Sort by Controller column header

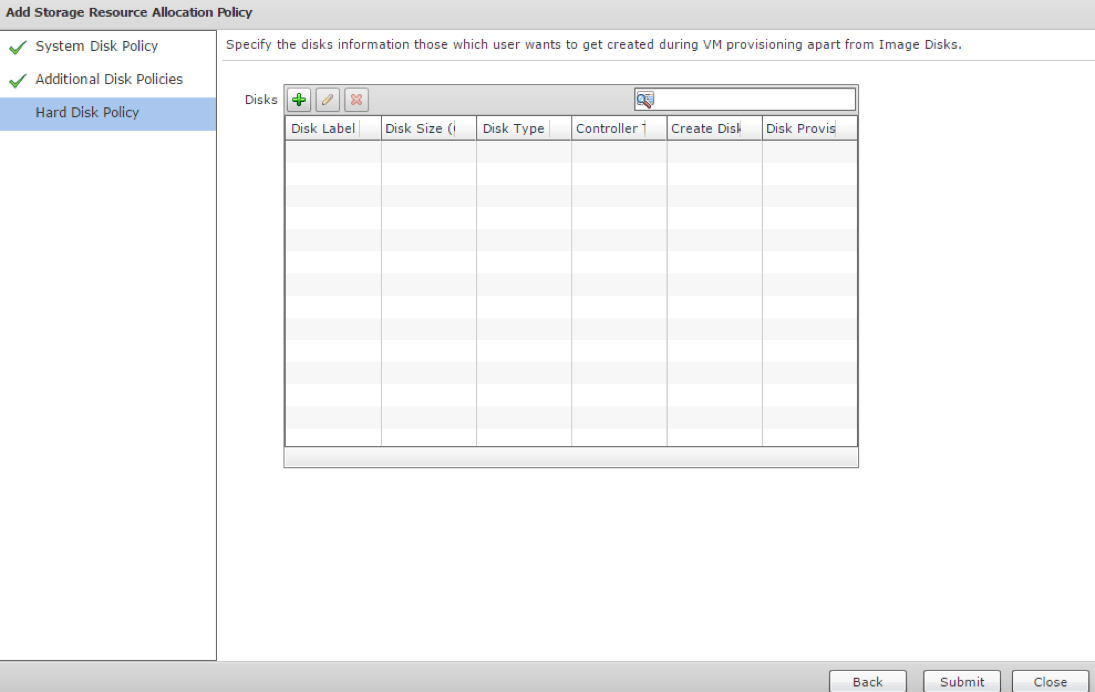619,128
